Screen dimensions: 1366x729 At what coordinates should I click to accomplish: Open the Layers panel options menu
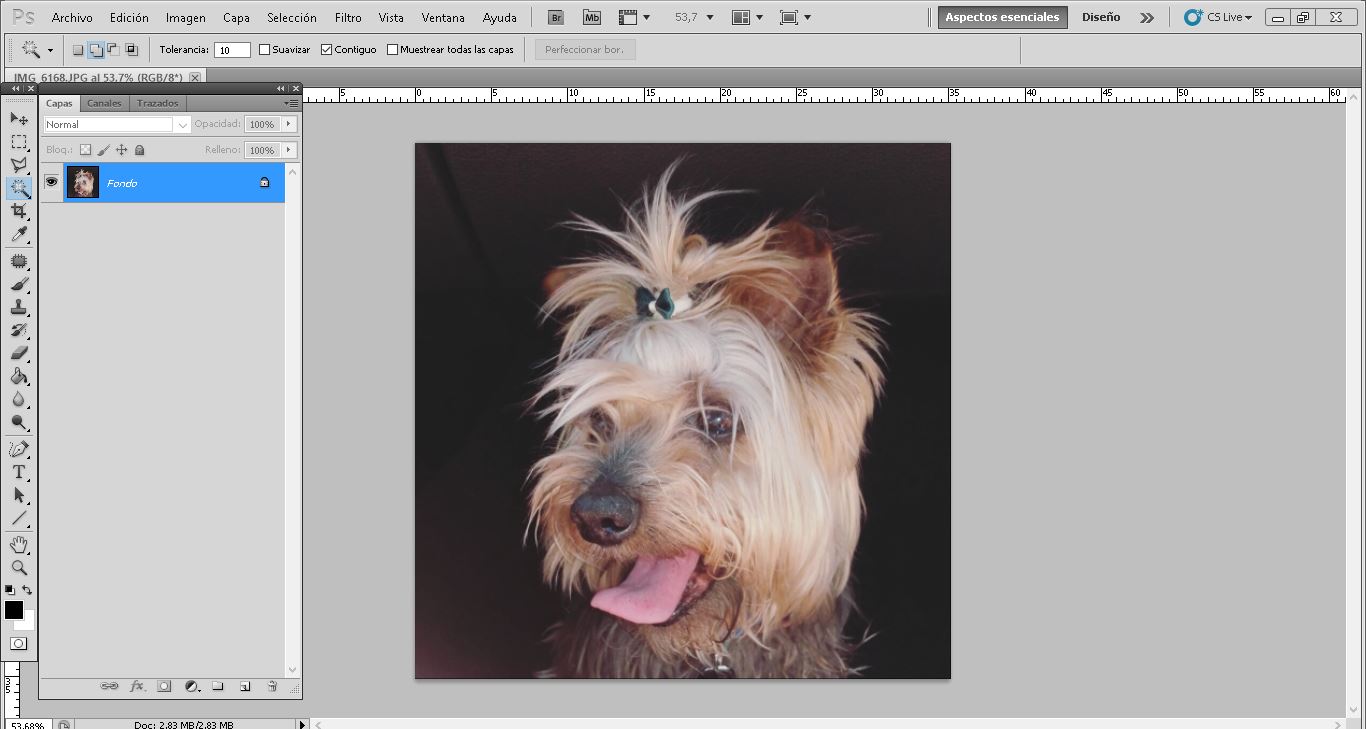[292, 103]
